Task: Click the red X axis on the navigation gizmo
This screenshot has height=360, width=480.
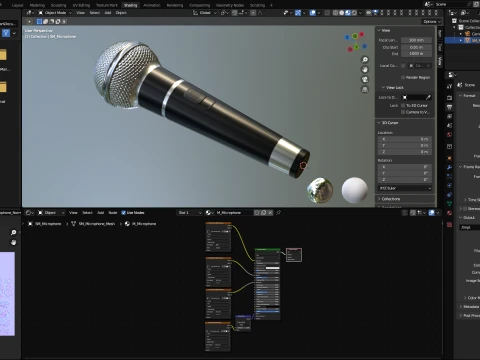Action: click(x=362, y=34)
